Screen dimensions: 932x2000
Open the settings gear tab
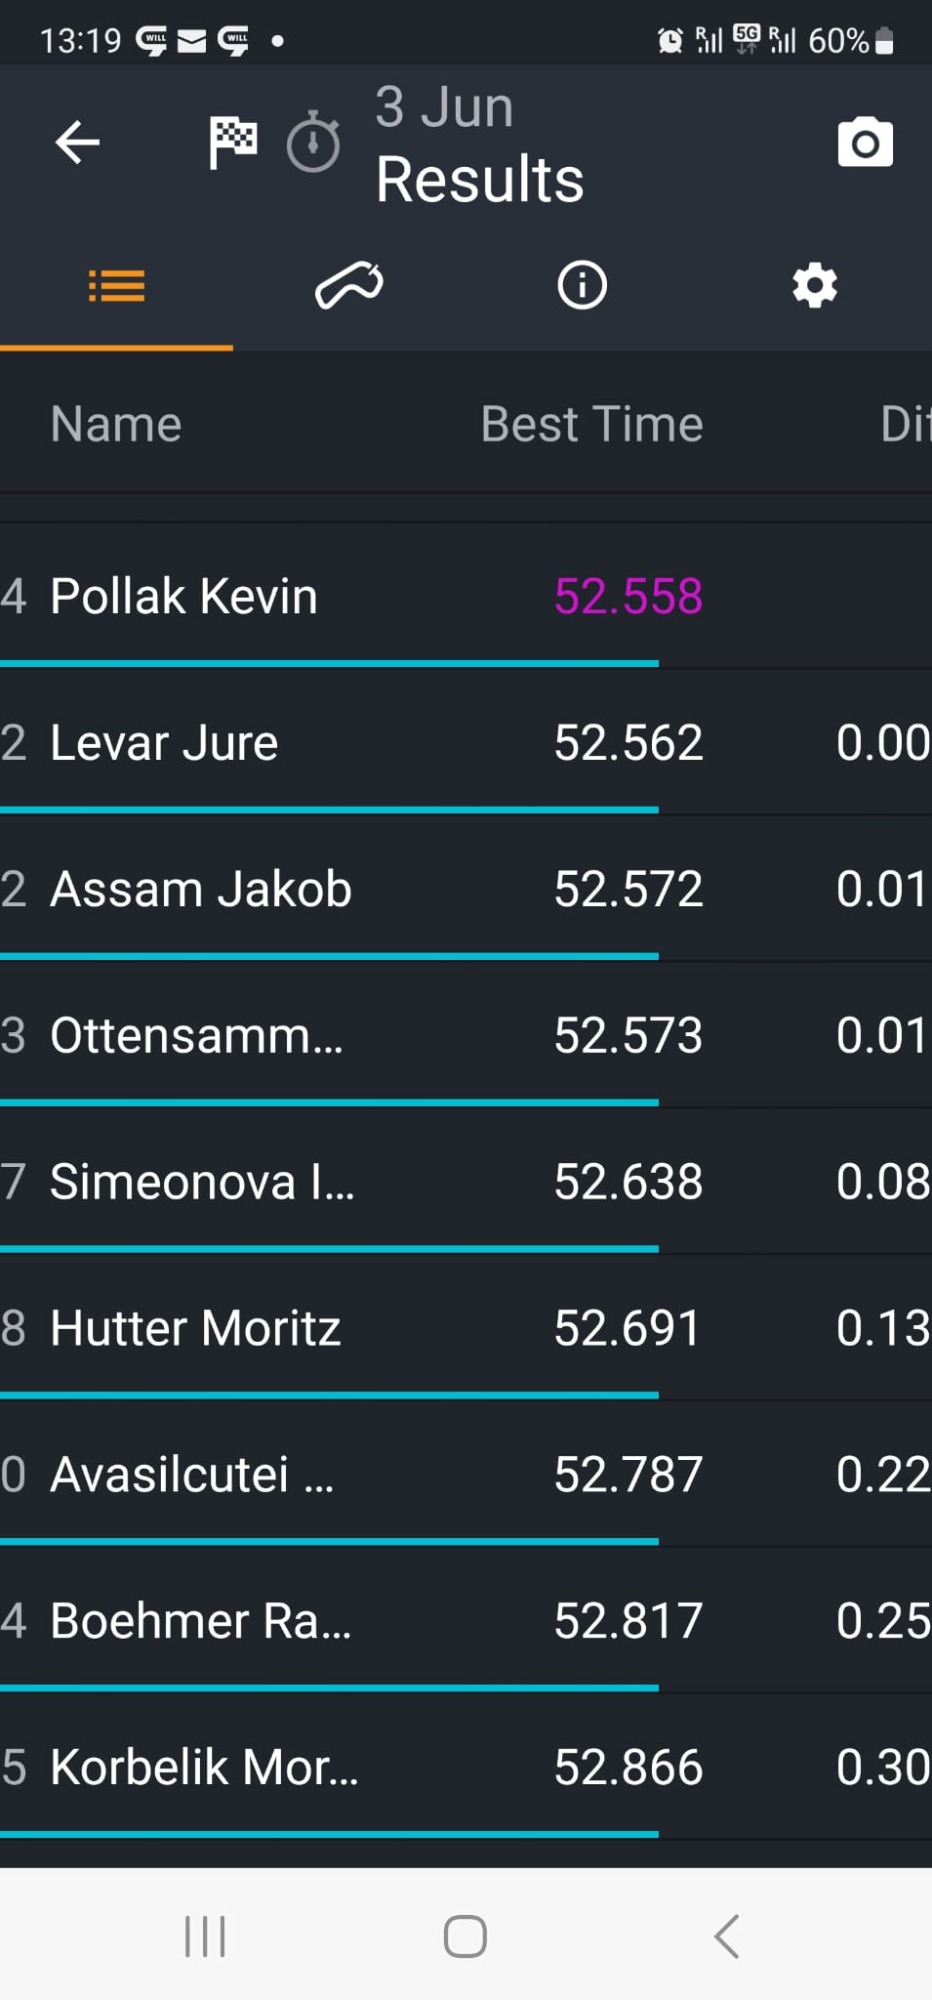point(815,286)
